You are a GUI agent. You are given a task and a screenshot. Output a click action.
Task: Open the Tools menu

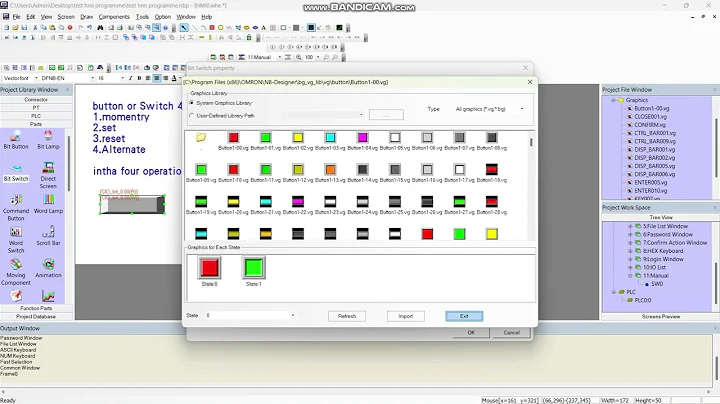(142, 17)
